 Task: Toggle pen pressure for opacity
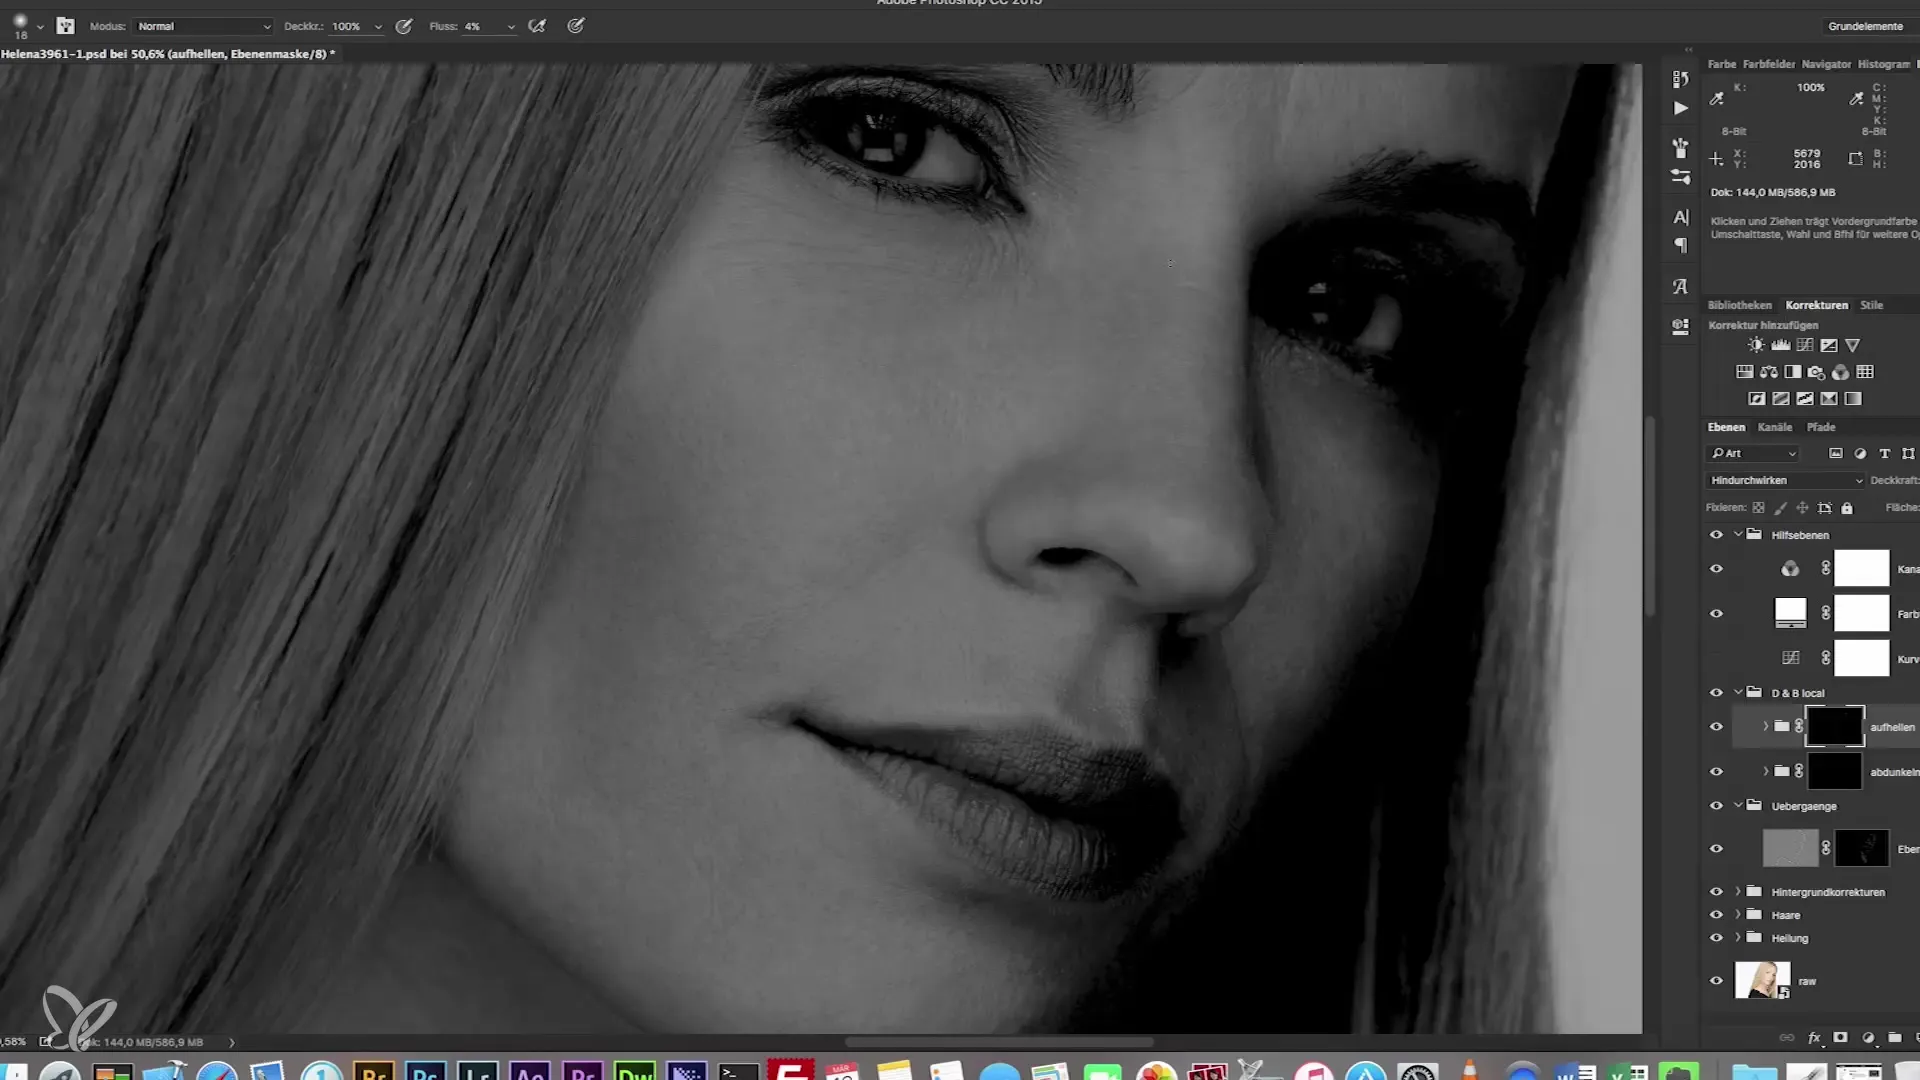[404, 26]
